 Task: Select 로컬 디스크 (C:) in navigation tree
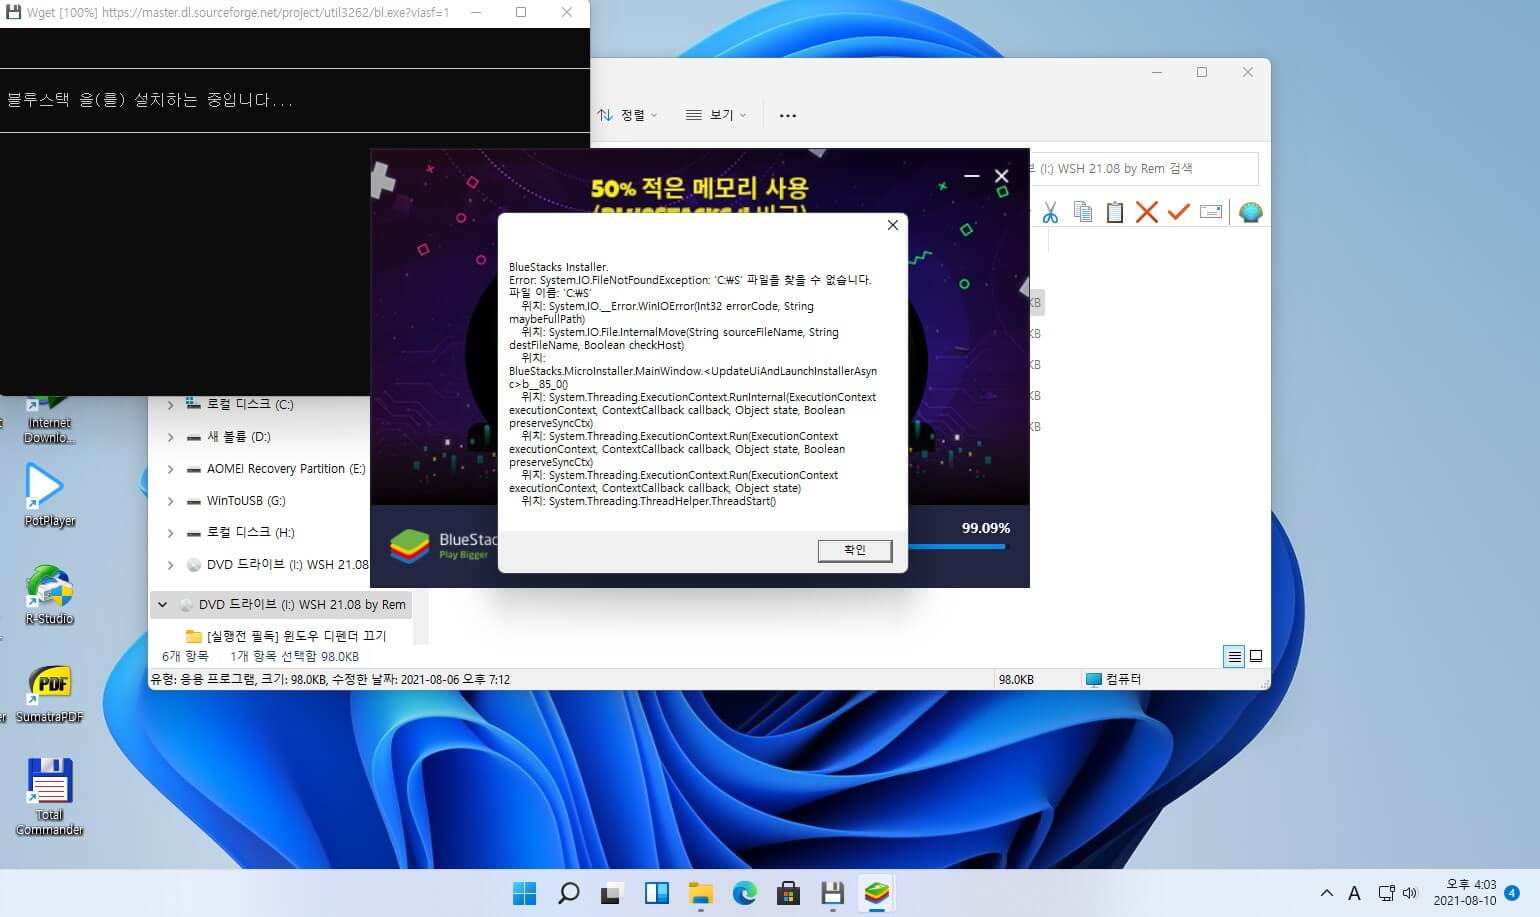(x=250, y=405)
